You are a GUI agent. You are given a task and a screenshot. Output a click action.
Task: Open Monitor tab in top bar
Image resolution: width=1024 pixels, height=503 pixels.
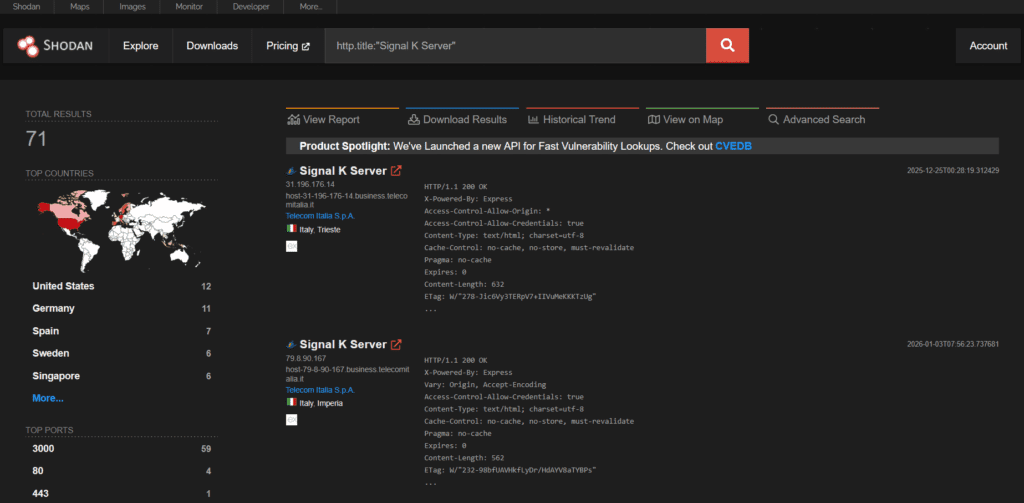[189, 7]
